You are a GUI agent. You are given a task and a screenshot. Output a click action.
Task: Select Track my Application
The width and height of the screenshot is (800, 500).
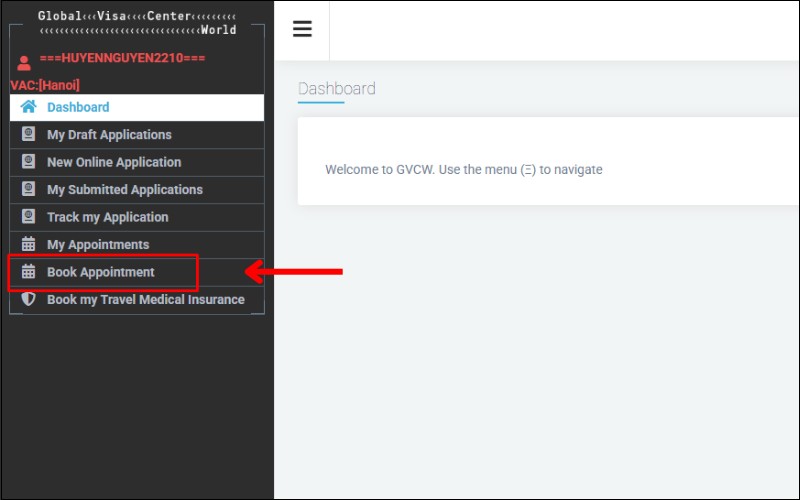(x=107, y=217)
